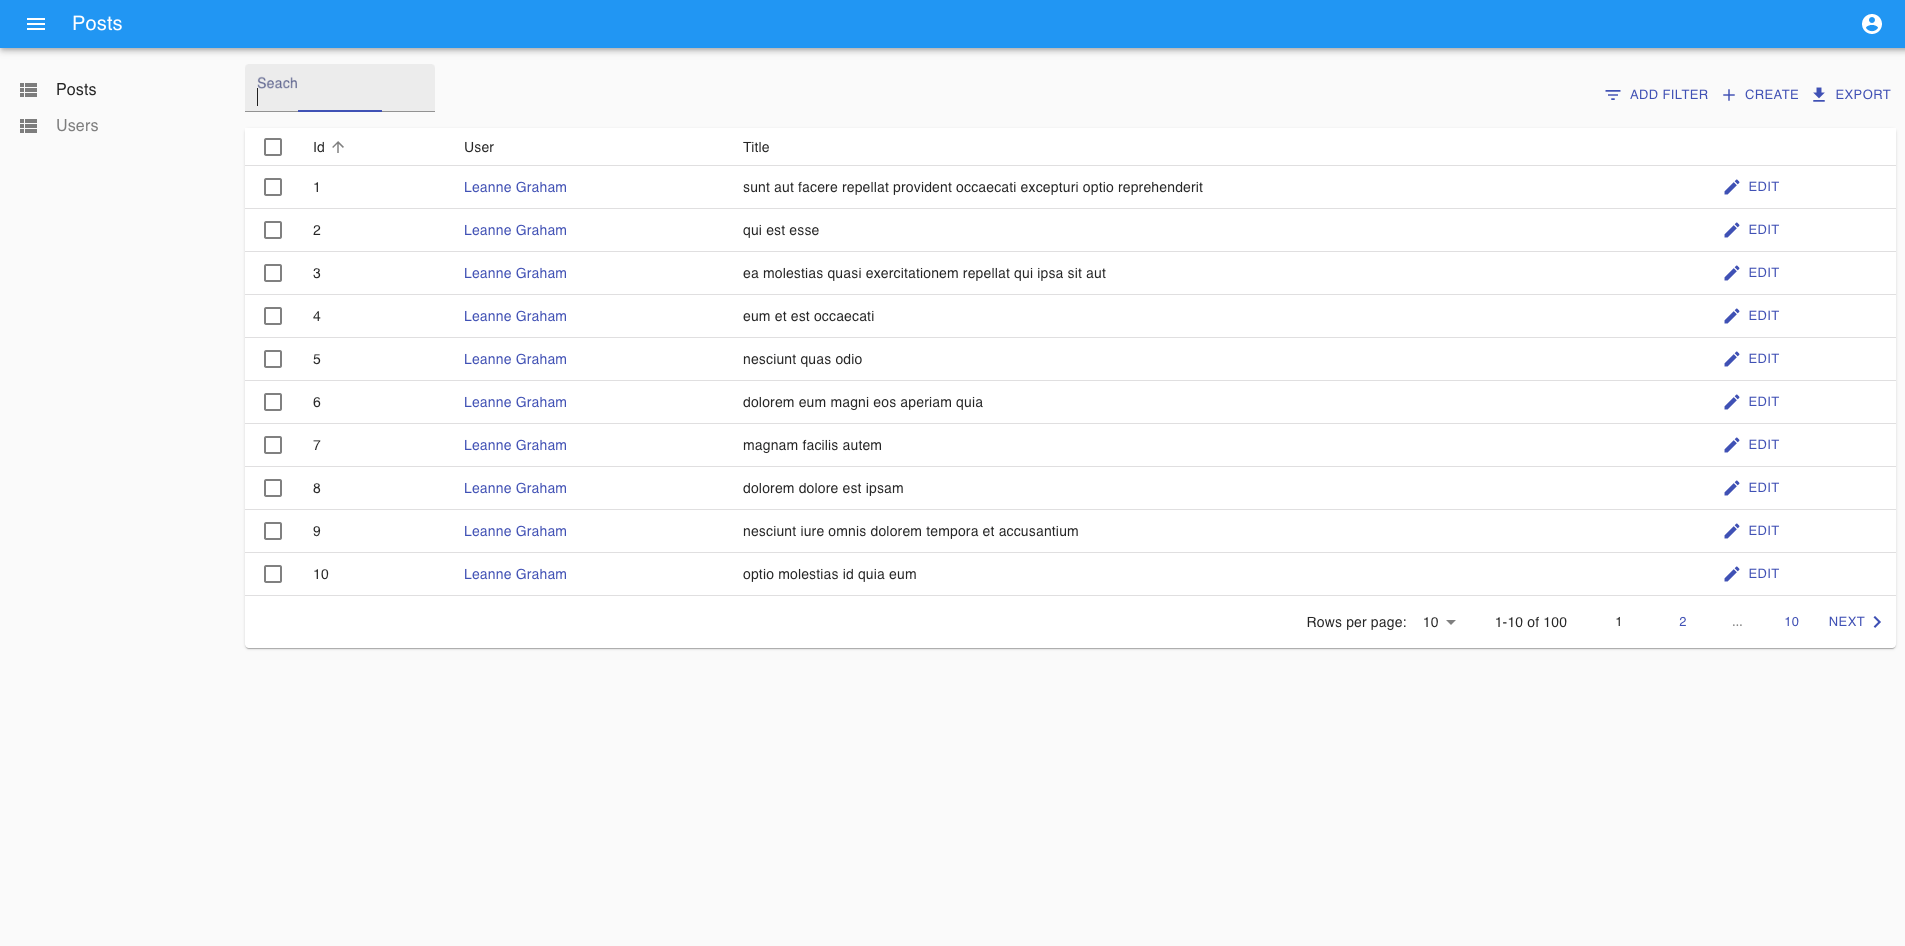Open the Leanne Graham link in row 1

(515, 187)
